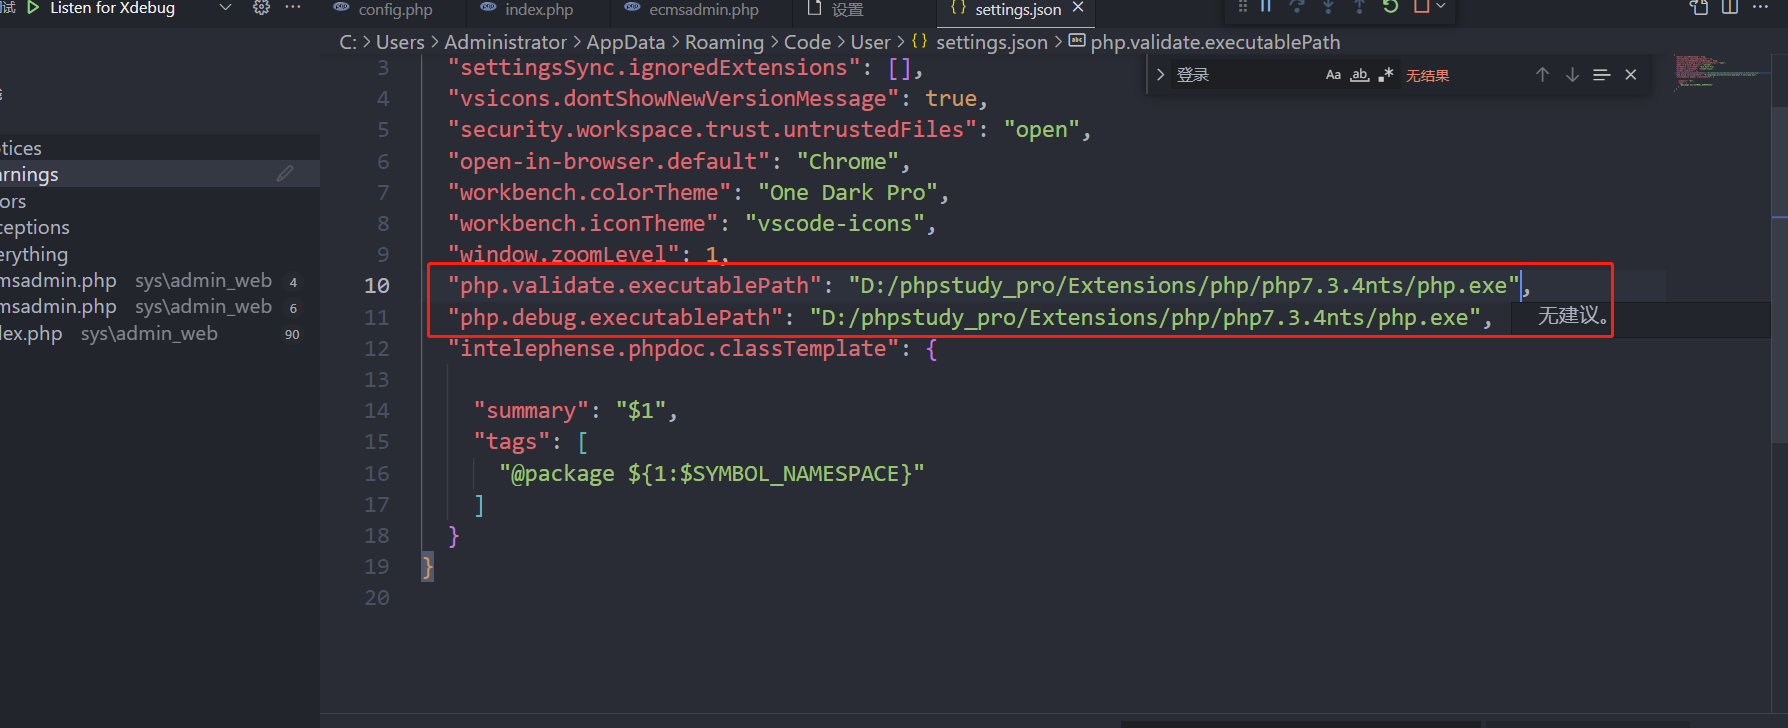Pause the debugger from the debug toolbar

(1266, 7)
